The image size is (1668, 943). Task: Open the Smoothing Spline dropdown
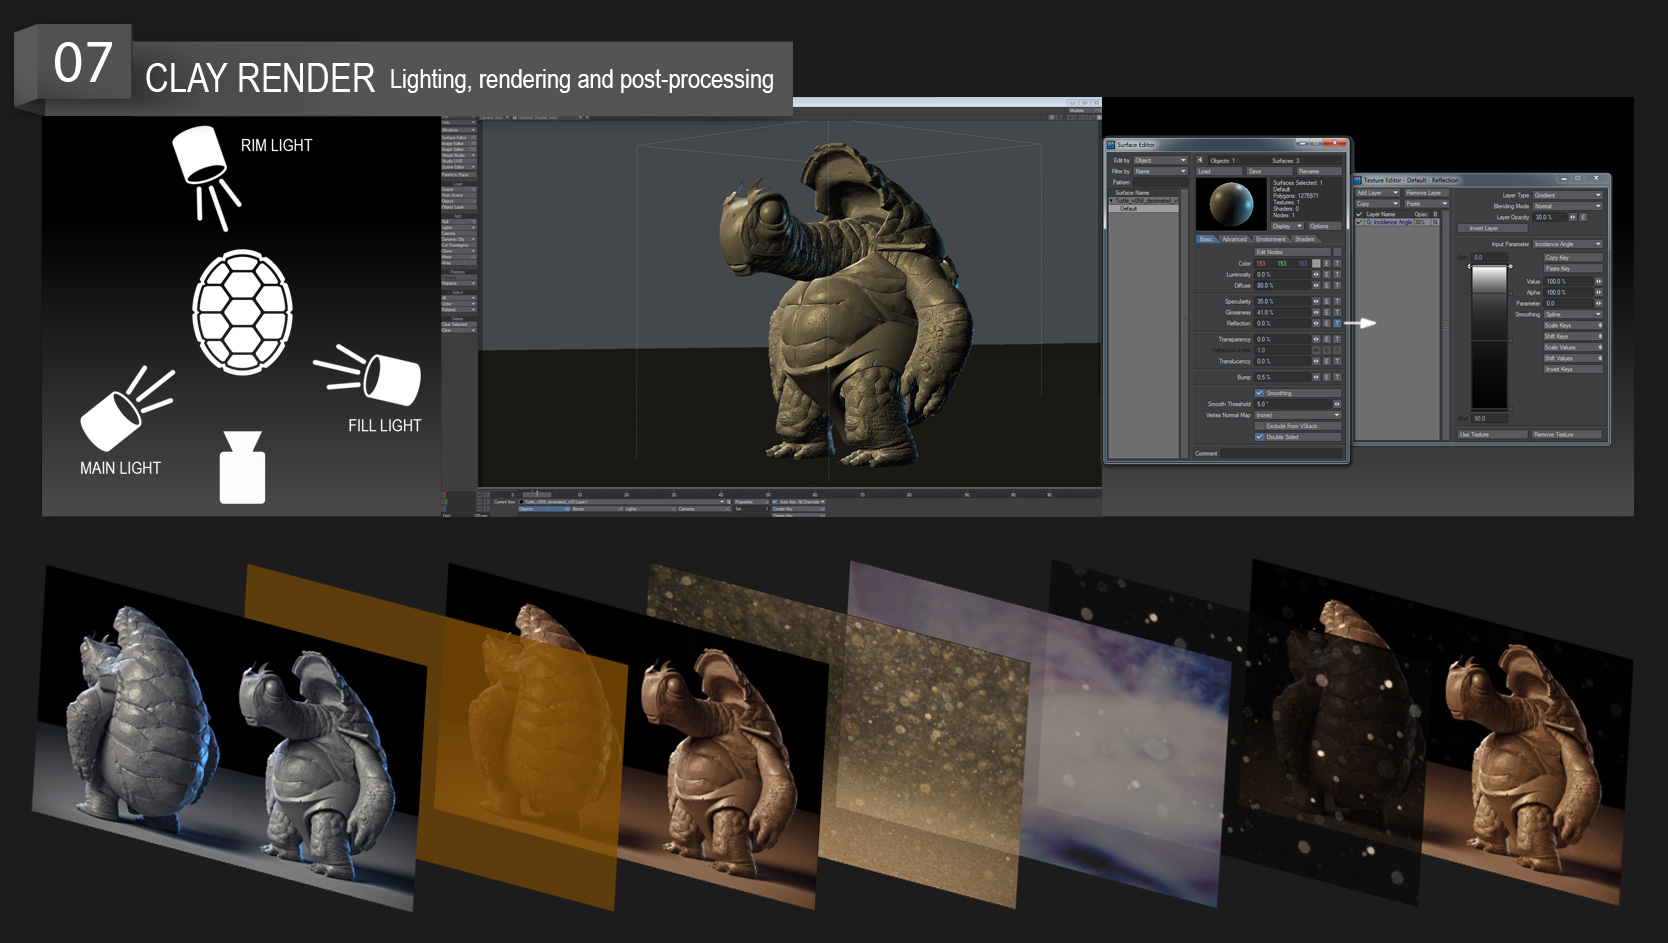pos(1573,314)
